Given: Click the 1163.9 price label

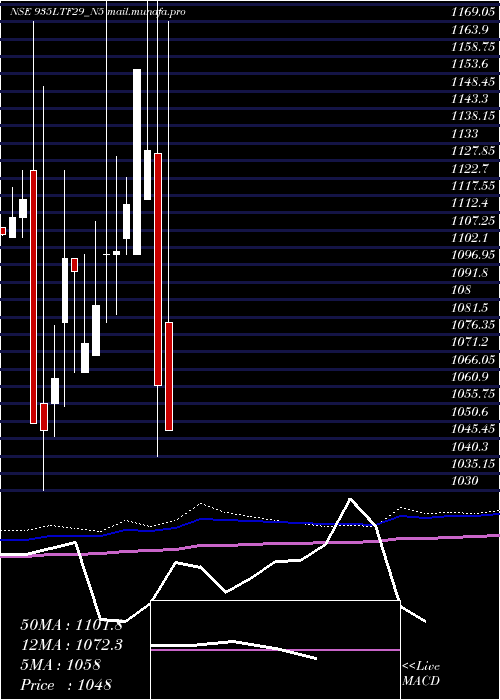Looking at the screenshot, I should [x=470, y=30].
